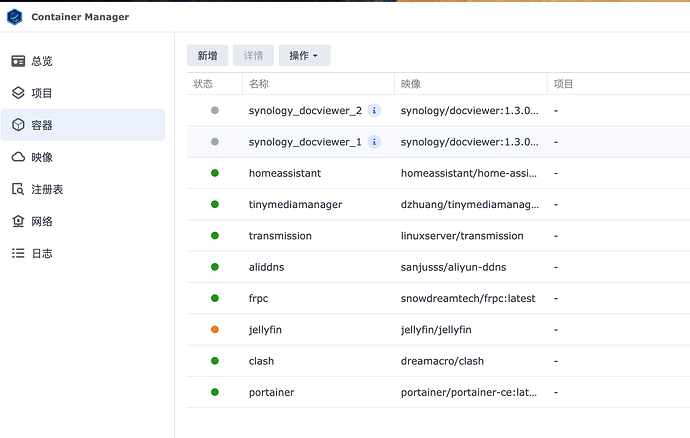Go to 日志 in the sidebar
The width and height of the screenshot is (690, 438).
(42, 253)
